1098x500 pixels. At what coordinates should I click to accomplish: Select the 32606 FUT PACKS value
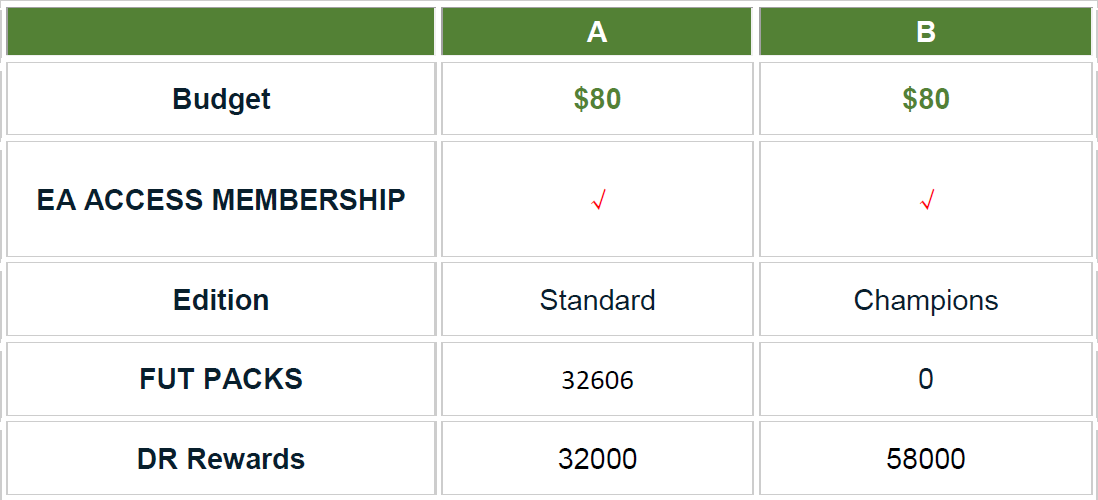tap(597, 380)
